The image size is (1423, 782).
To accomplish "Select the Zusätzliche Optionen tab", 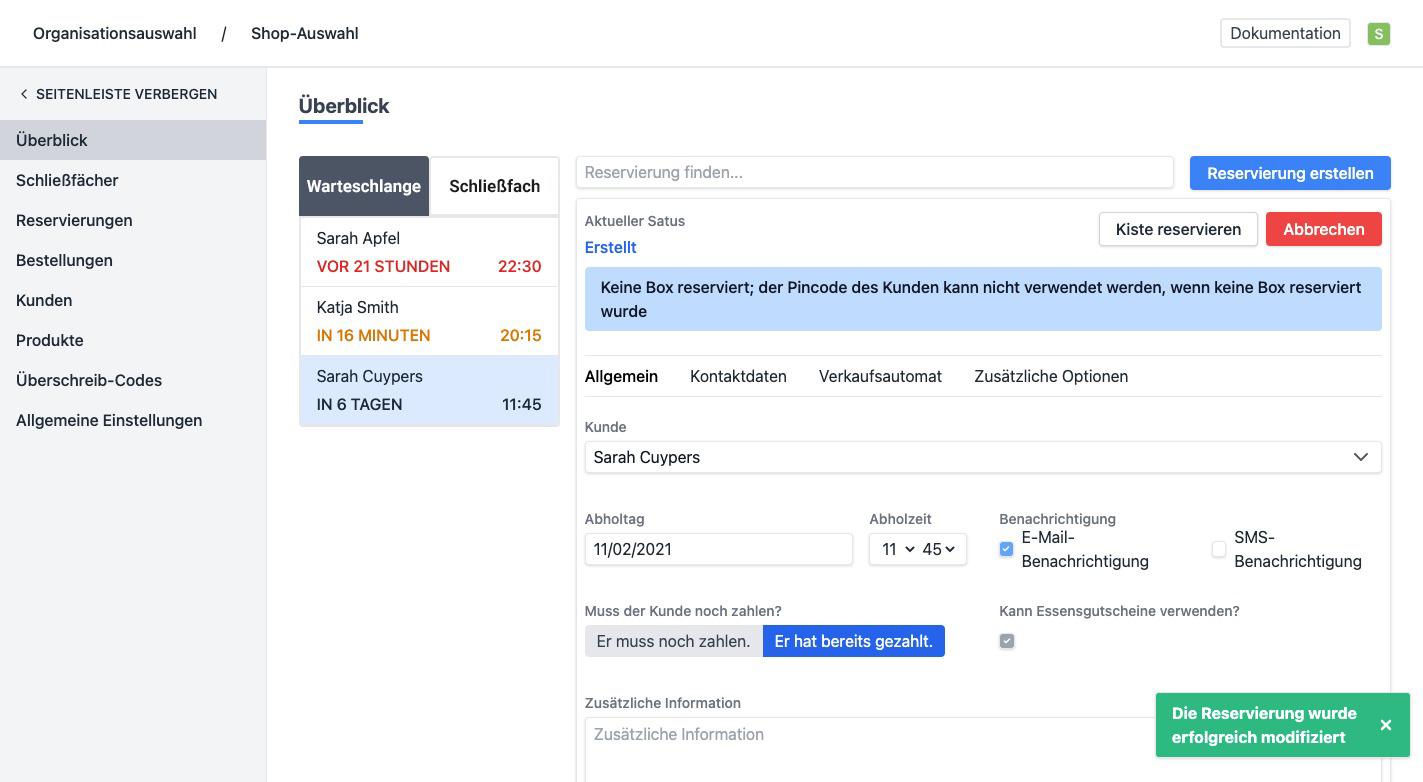I will 1050,376.
